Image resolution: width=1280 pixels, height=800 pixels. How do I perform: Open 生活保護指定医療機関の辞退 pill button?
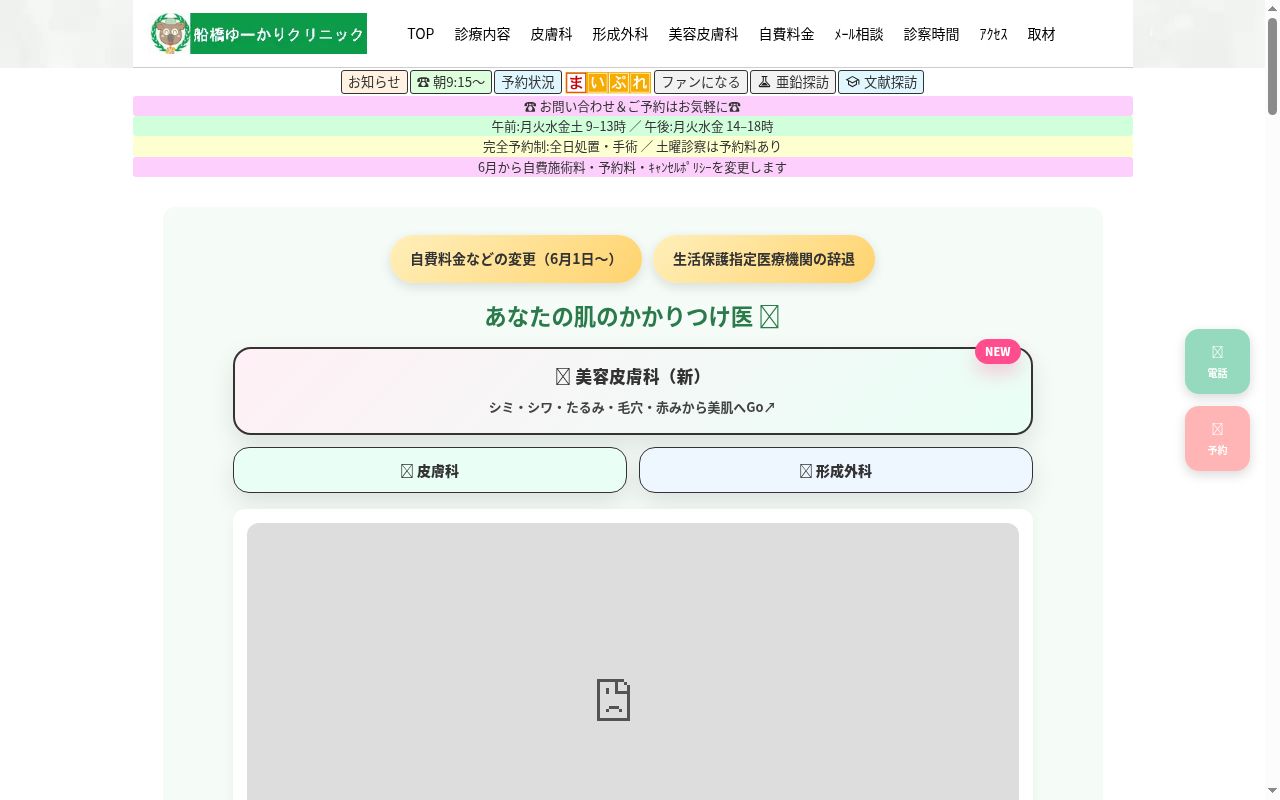764,259
